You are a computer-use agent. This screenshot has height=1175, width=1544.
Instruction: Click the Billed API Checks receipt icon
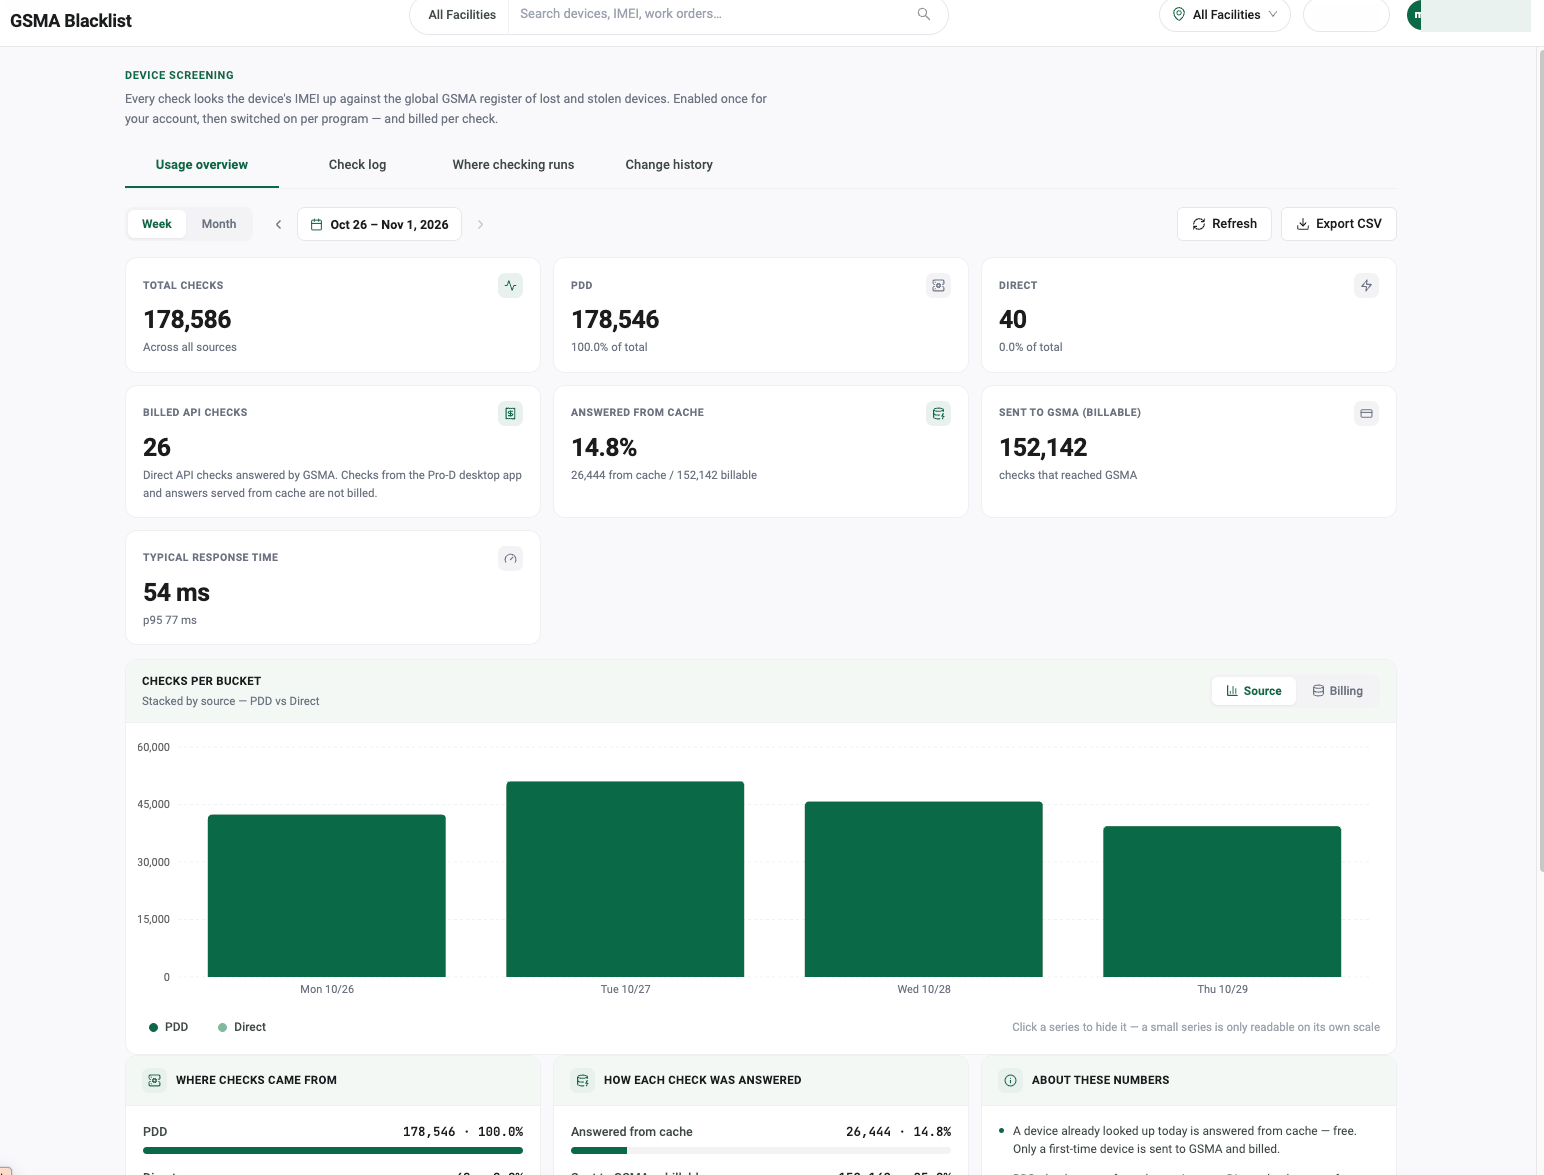coord(510,413)
